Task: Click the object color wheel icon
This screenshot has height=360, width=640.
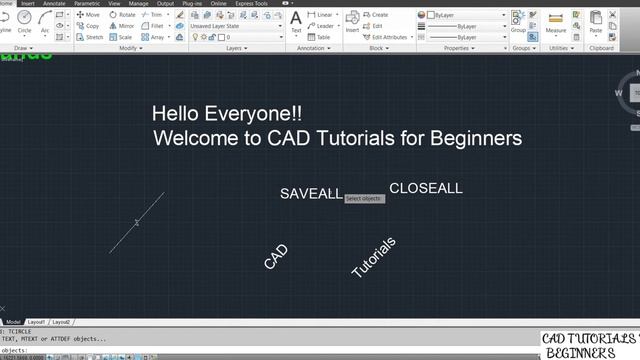Action: point(421,15)
